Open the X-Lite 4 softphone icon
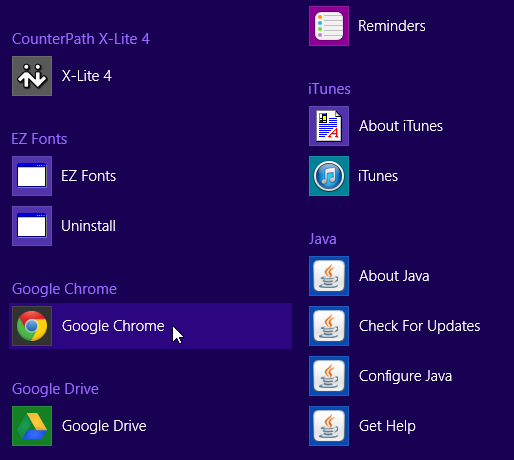The width and height of the screenshot is (514, 460). click(x=32, y=76)
